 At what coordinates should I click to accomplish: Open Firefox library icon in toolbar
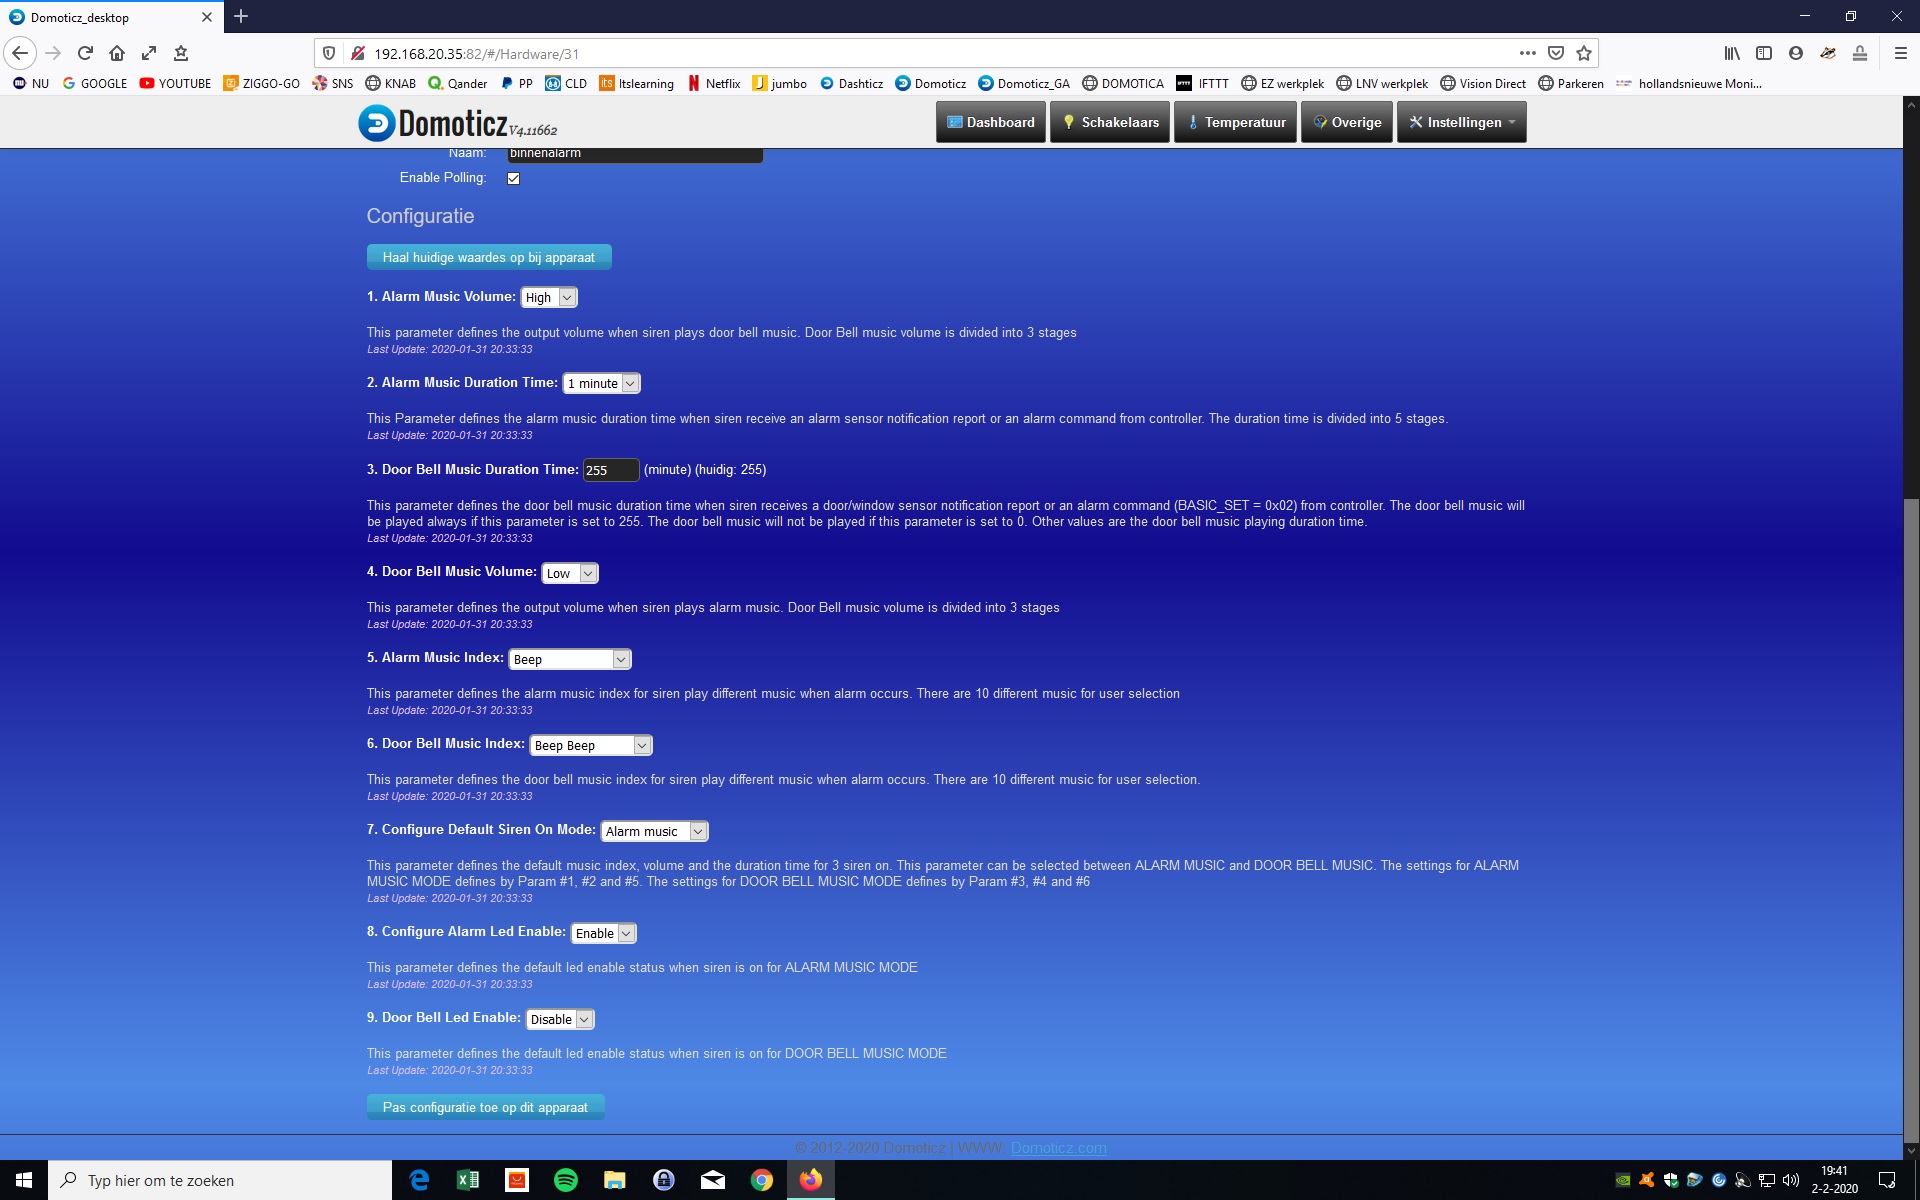tap(1732, 53)
